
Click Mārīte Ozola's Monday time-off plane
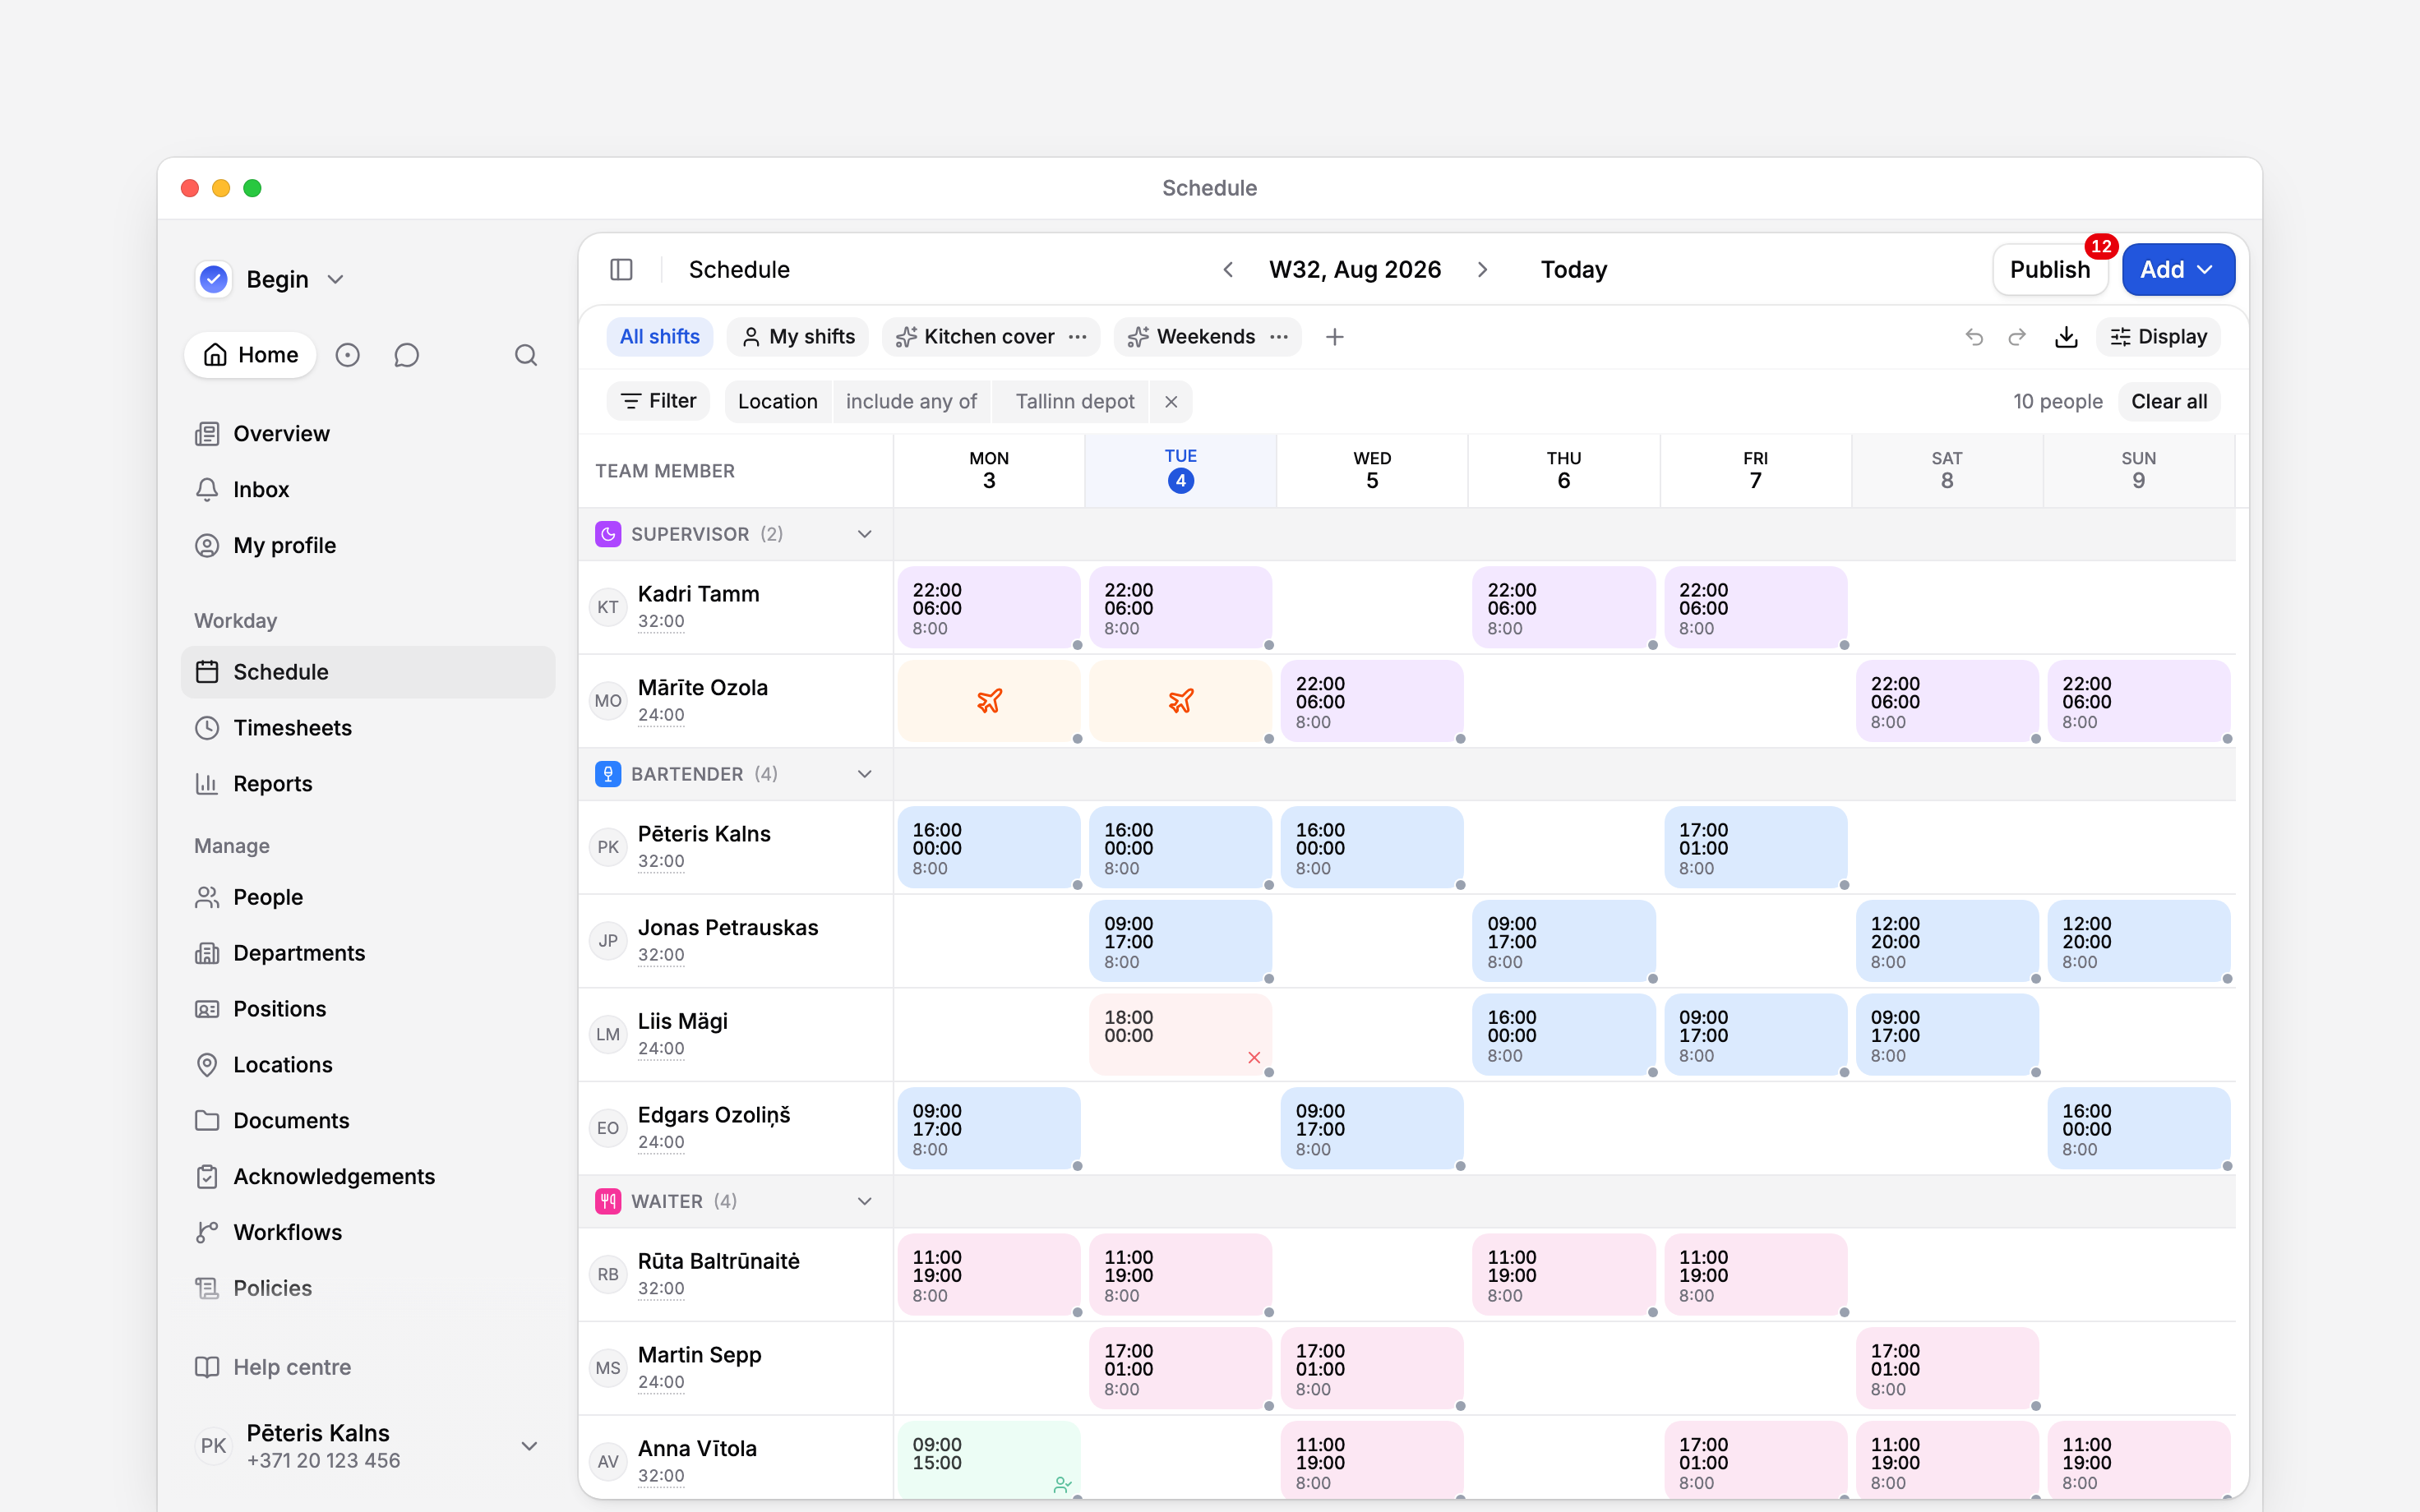[989, 701]
